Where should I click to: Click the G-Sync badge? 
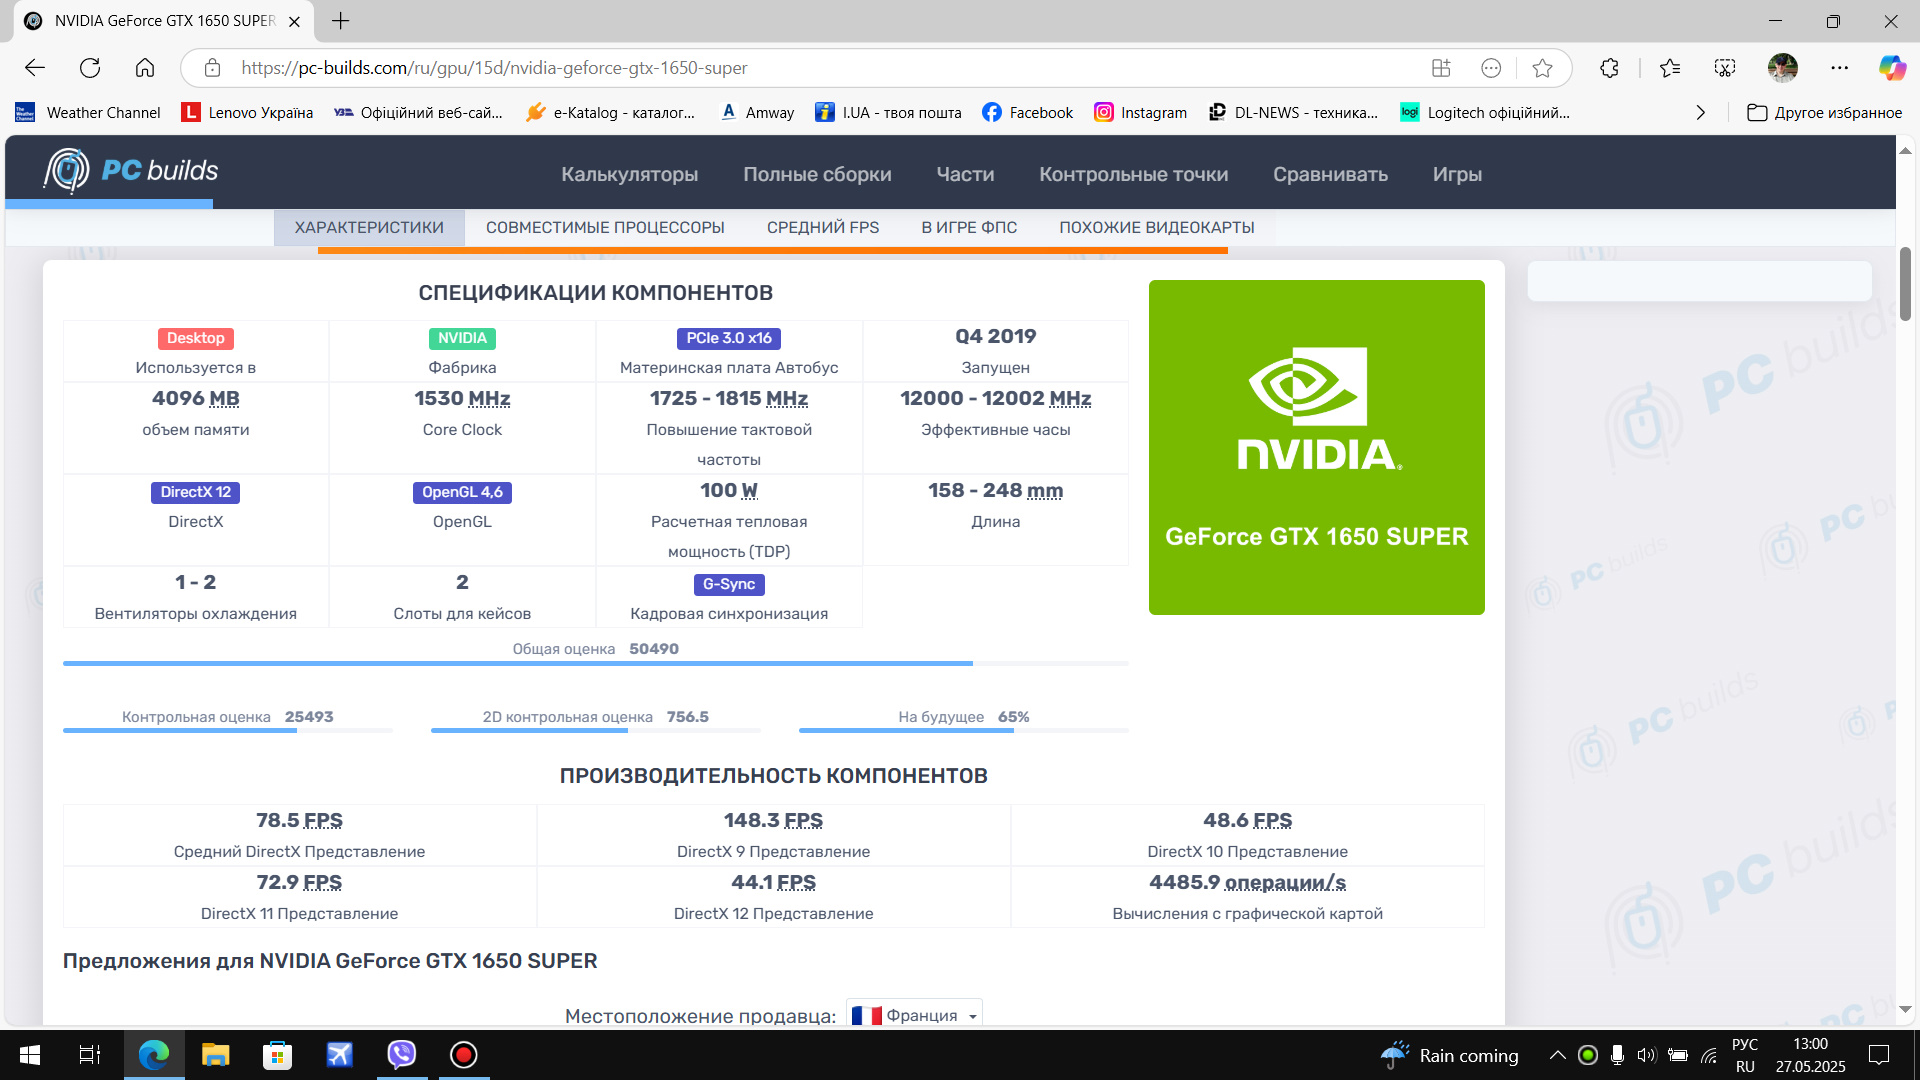[x=729, y=584]
